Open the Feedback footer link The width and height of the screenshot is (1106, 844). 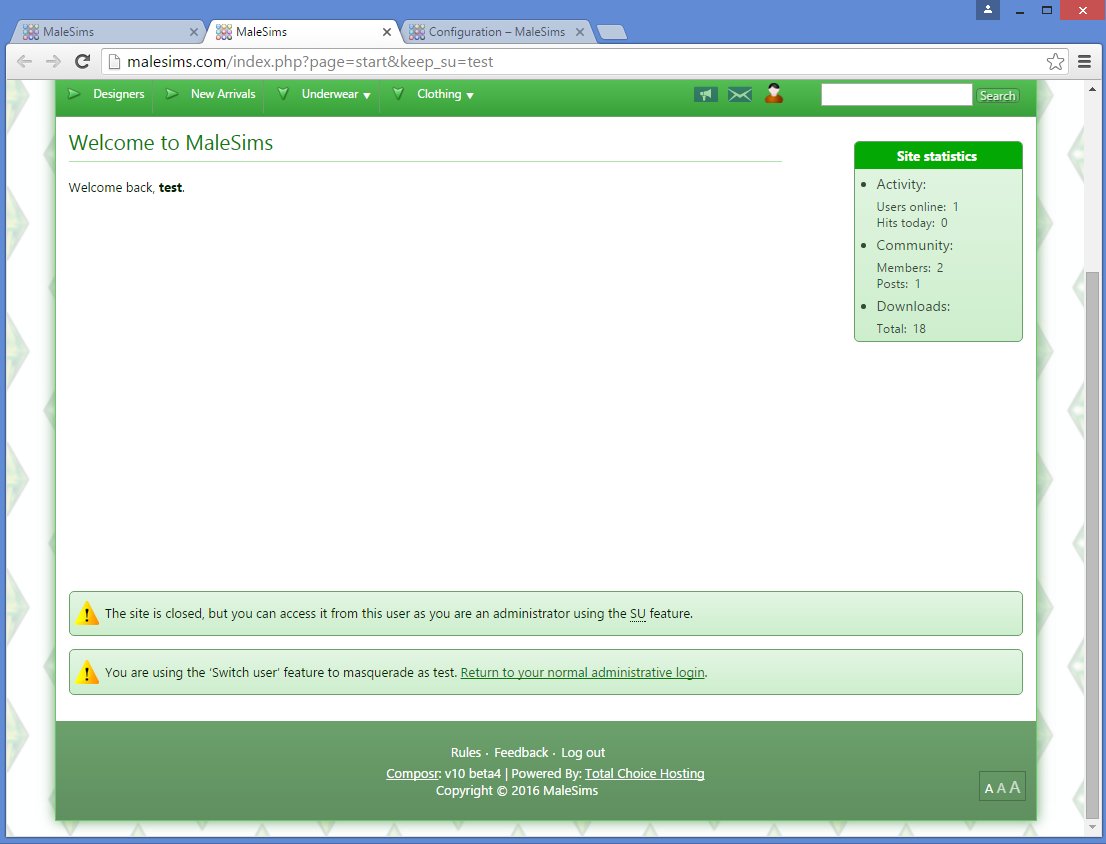coord(521,752)
